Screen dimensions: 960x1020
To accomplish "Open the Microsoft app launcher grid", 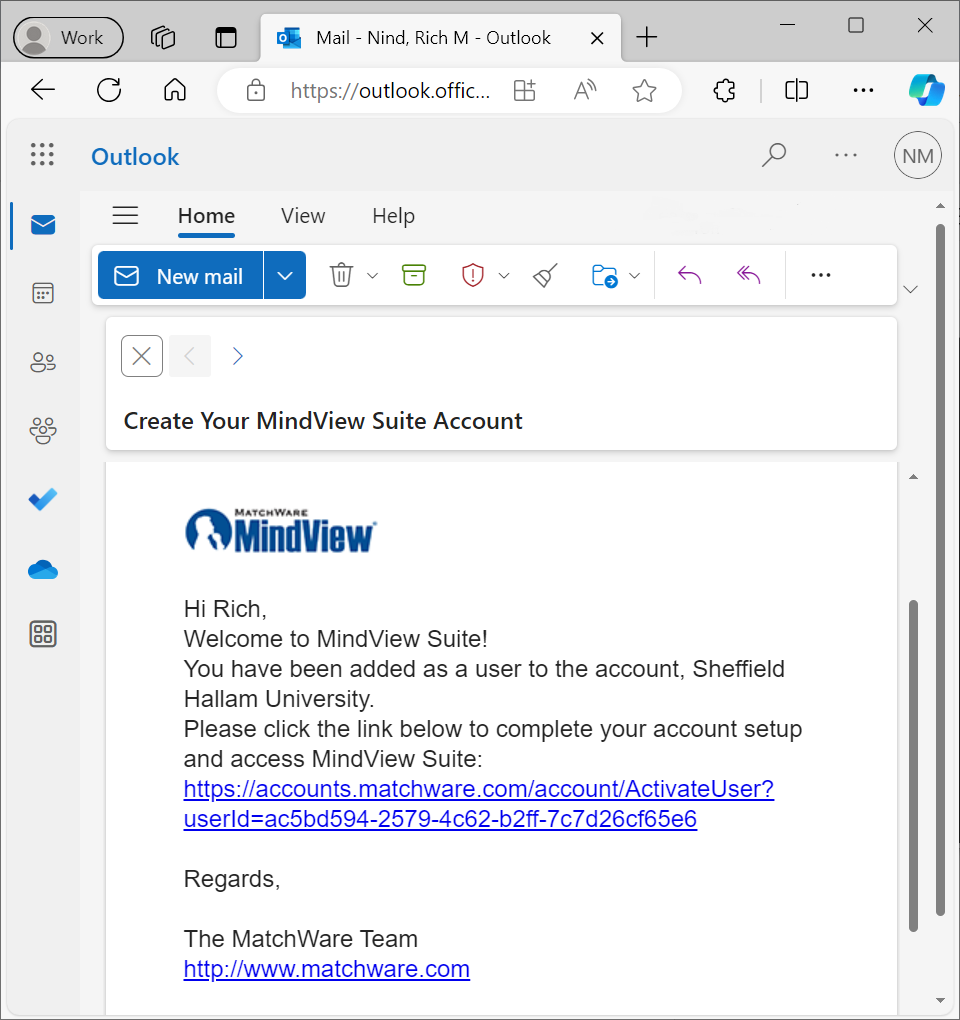I will pyautogui.click(x=42, y=155).
